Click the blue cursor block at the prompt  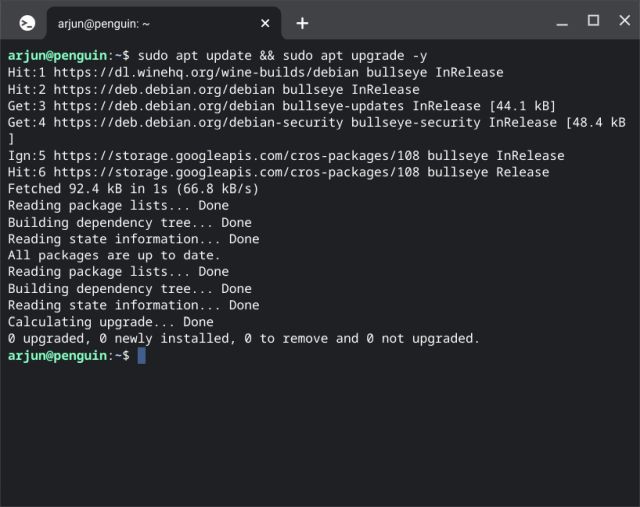142,355
